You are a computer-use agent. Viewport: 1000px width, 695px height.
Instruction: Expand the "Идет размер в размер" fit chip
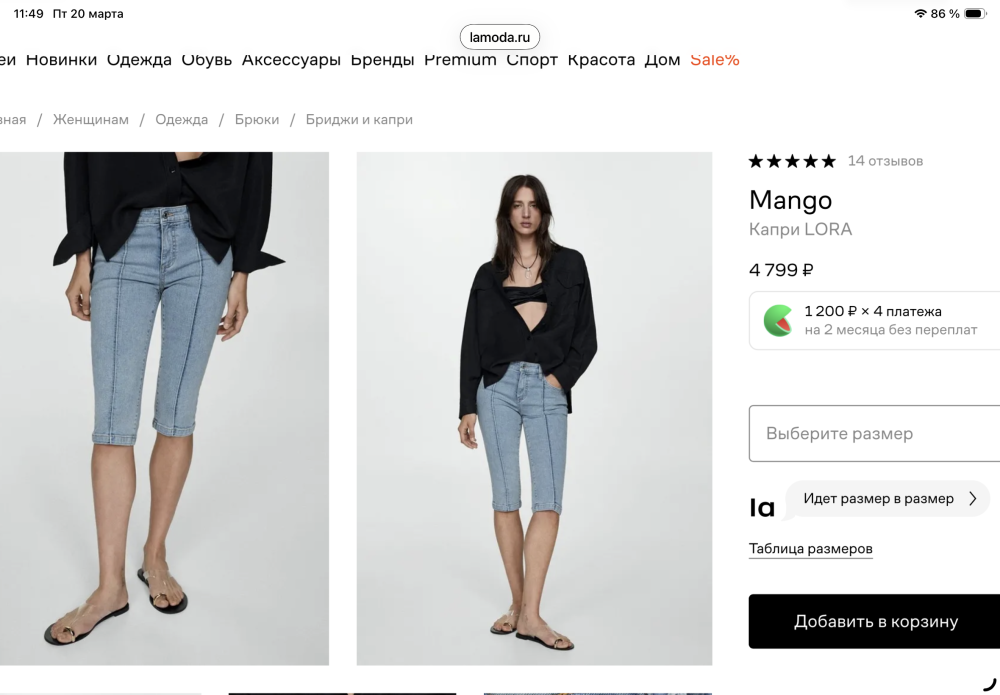(886, 499)
